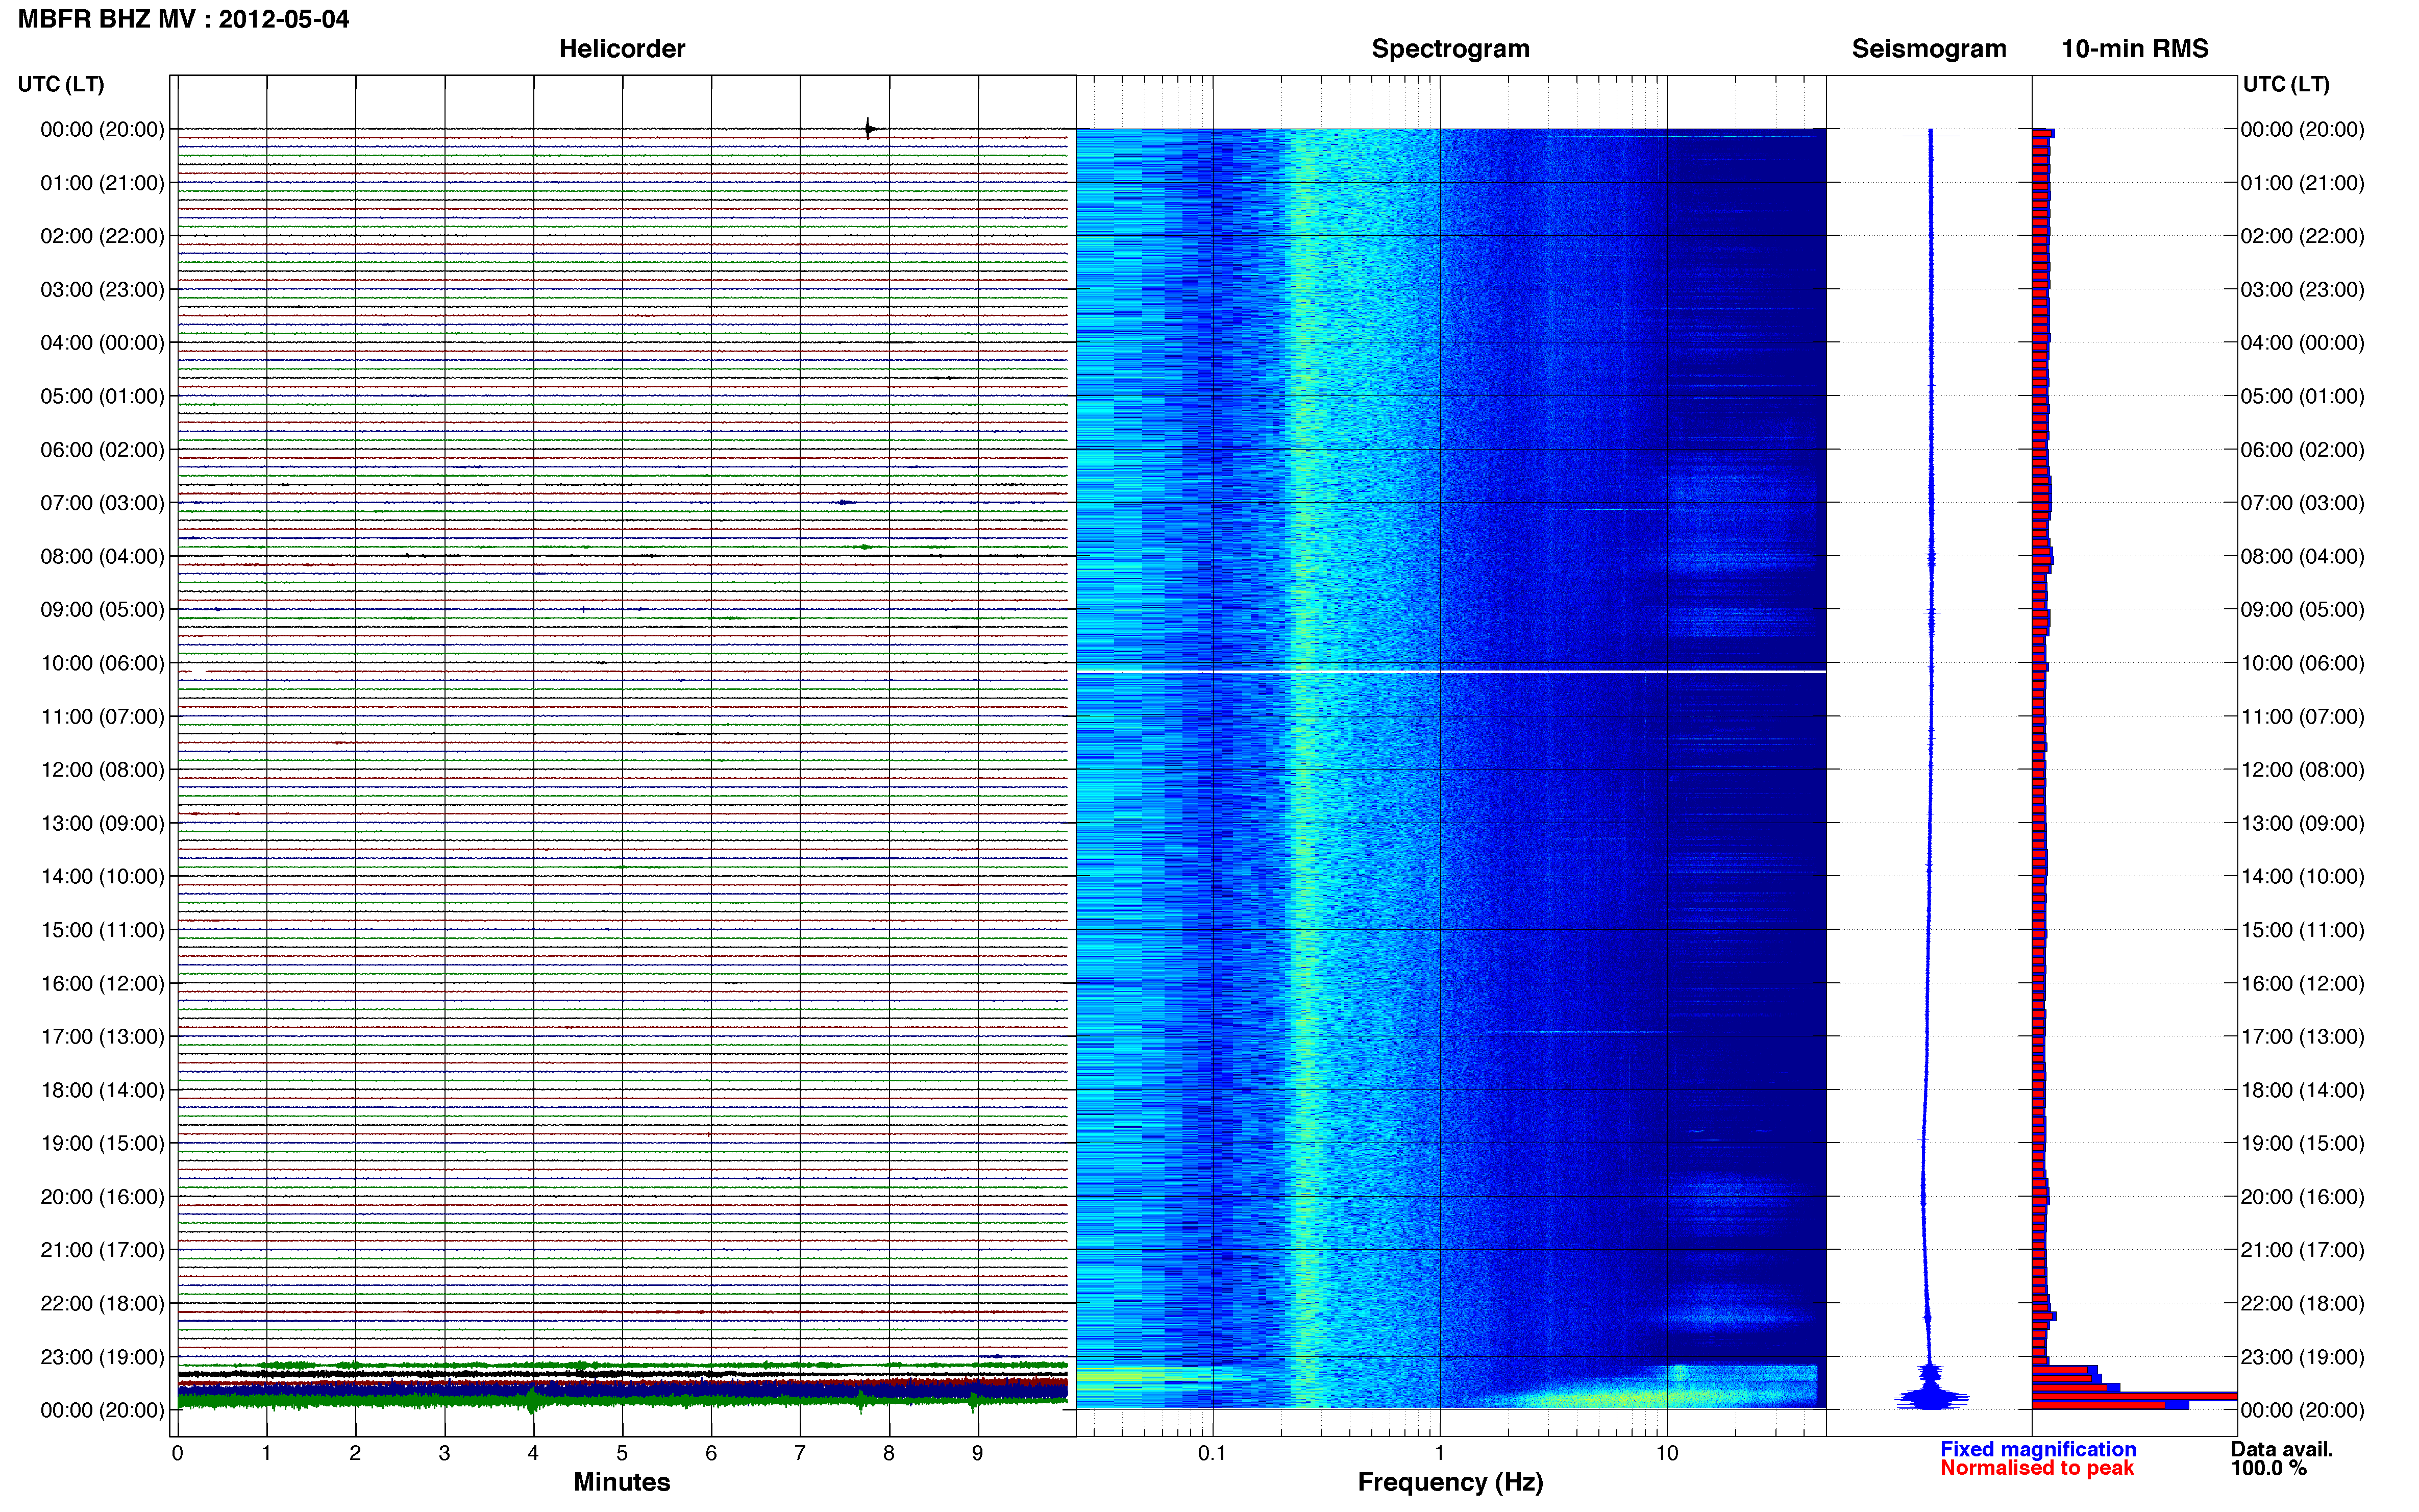The width and height of the screenshot is (2419, 1512).
Task: Click the 'Minutes' x-axis label
Action: tap(622, 1482)
